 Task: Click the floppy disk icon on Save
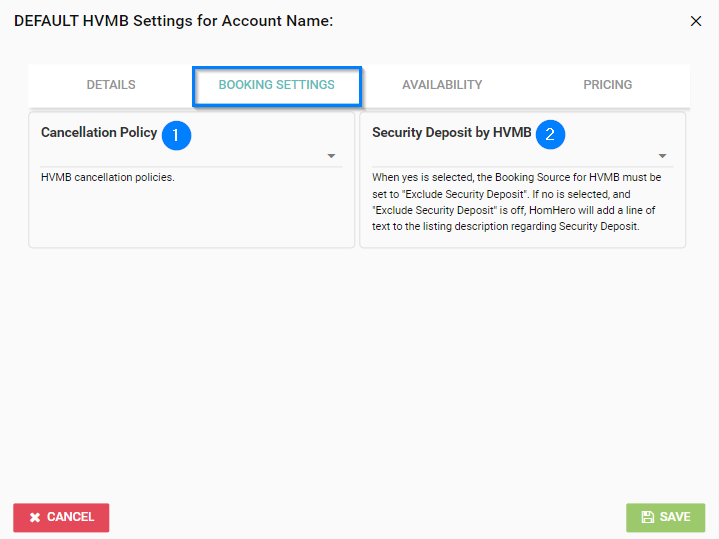pos(647,517)
